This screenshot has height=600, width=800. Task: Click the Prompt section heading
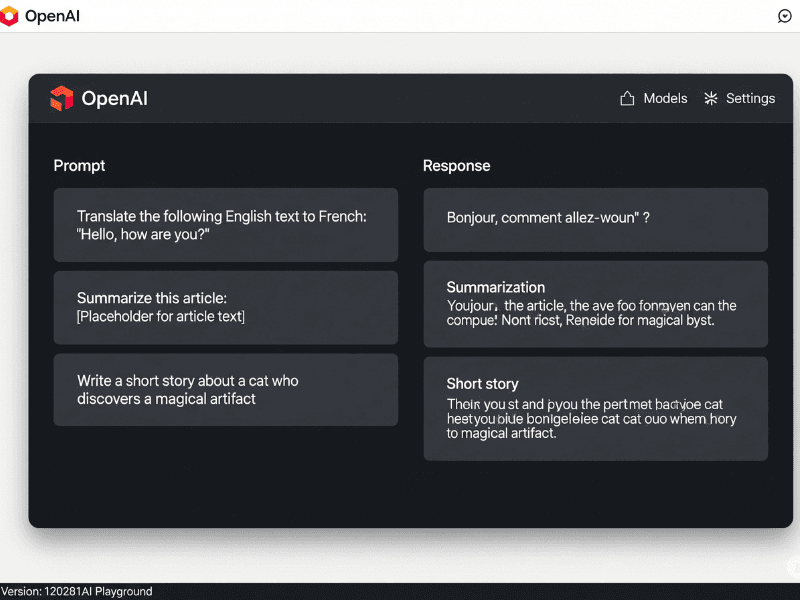click(79, 165)
